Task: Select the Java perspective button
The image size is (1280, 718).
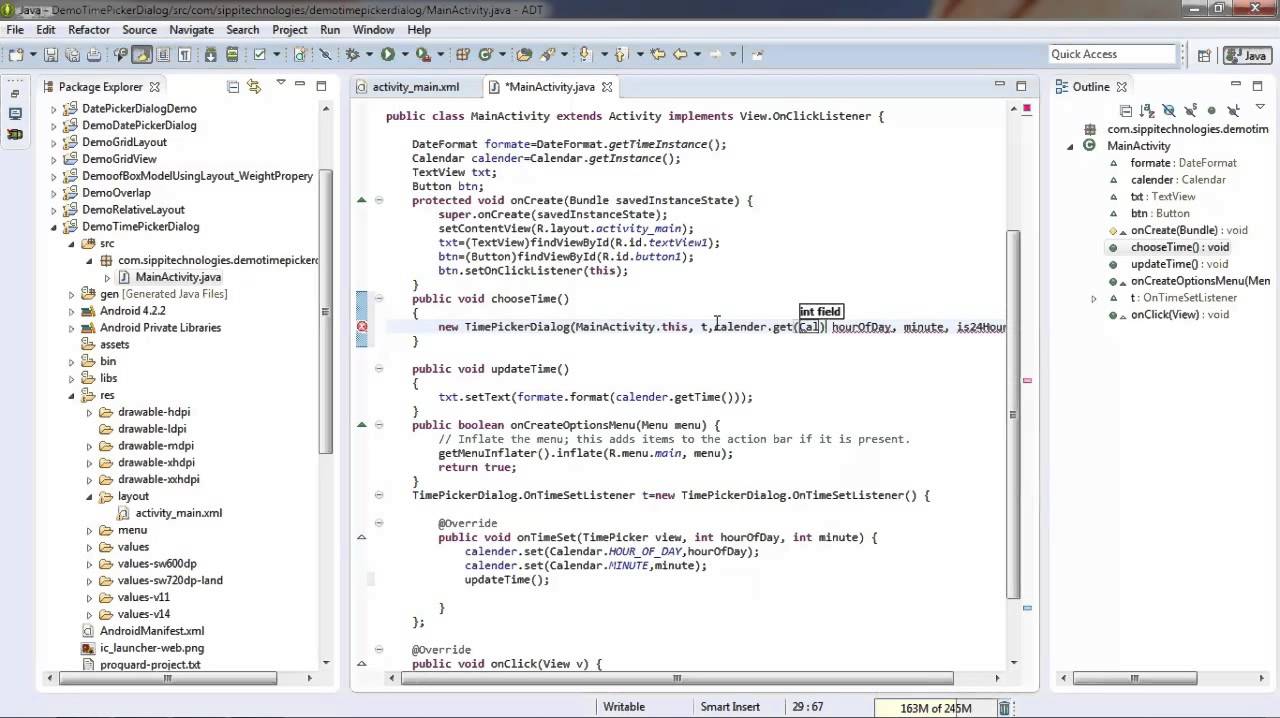Action: click(x=1246, y=56)
